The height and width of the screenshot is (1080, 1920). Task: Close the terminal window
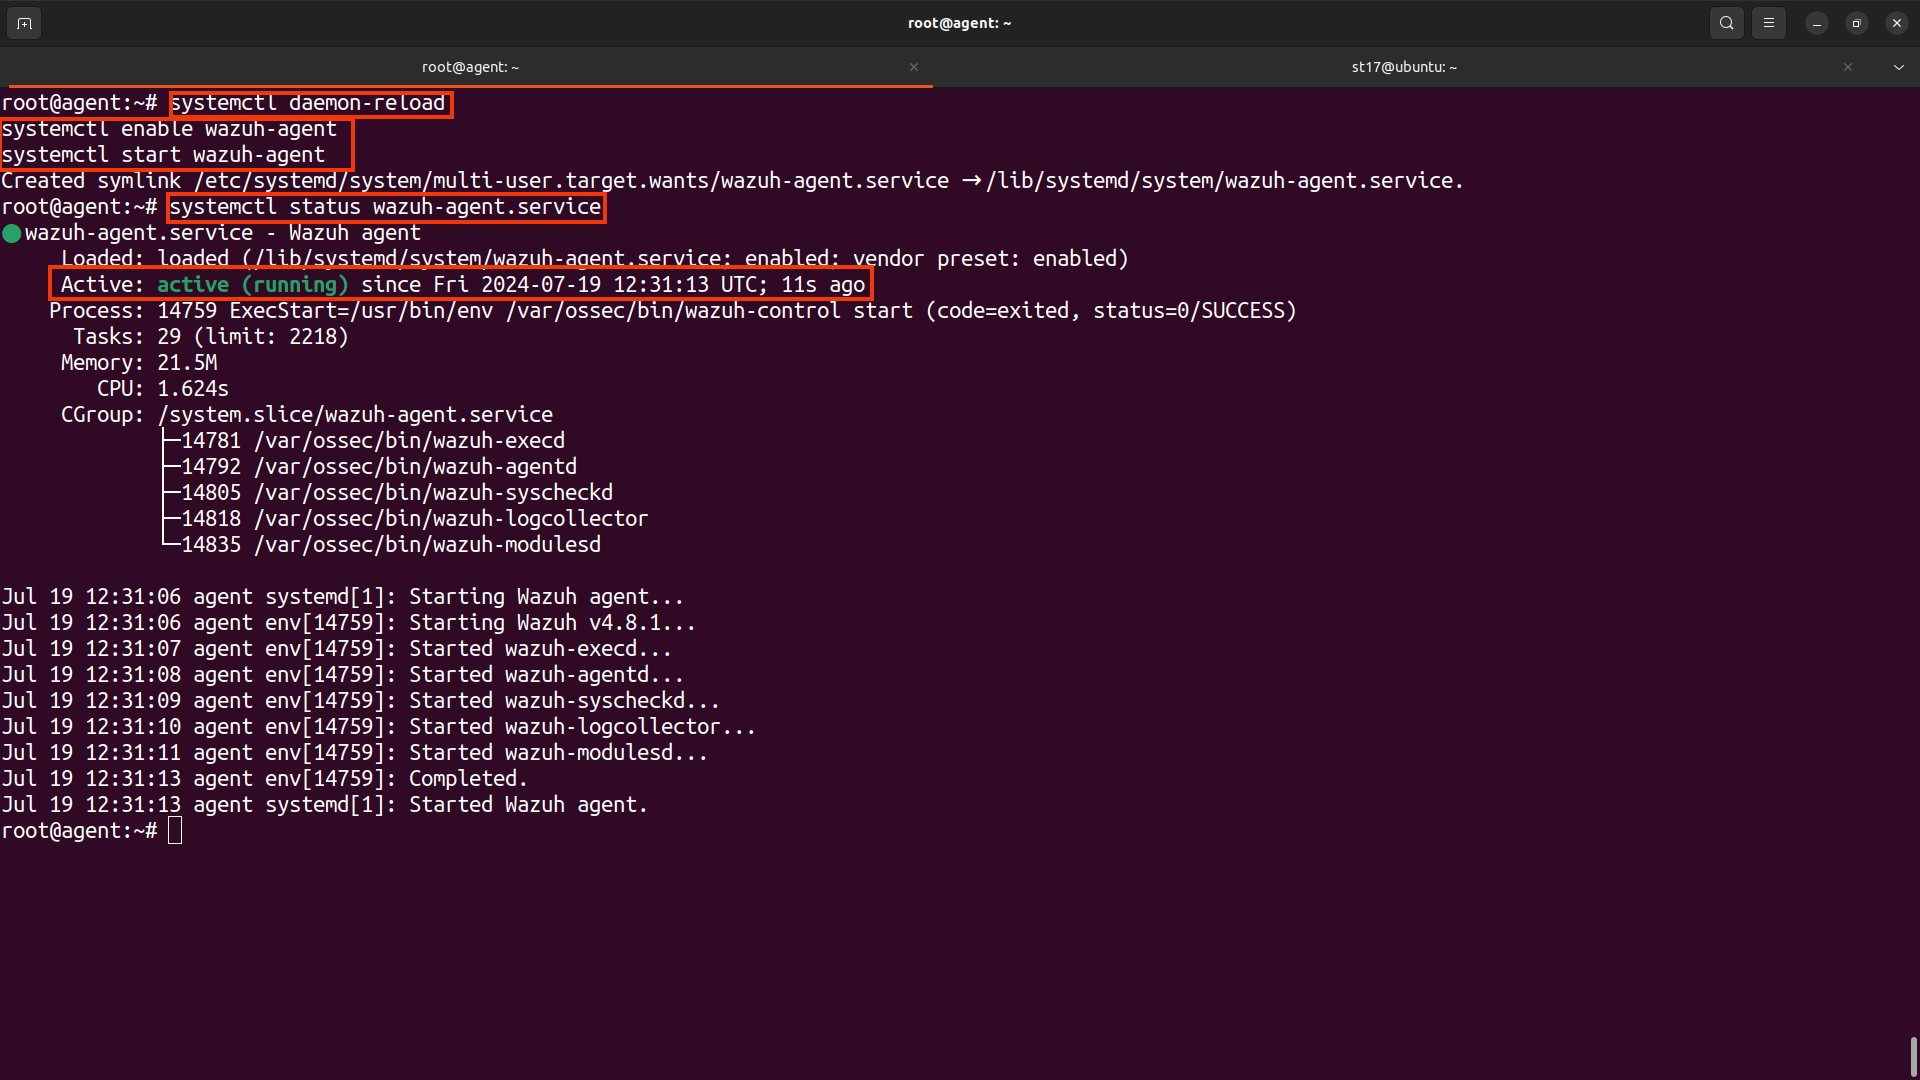[x=1896, y=23]
